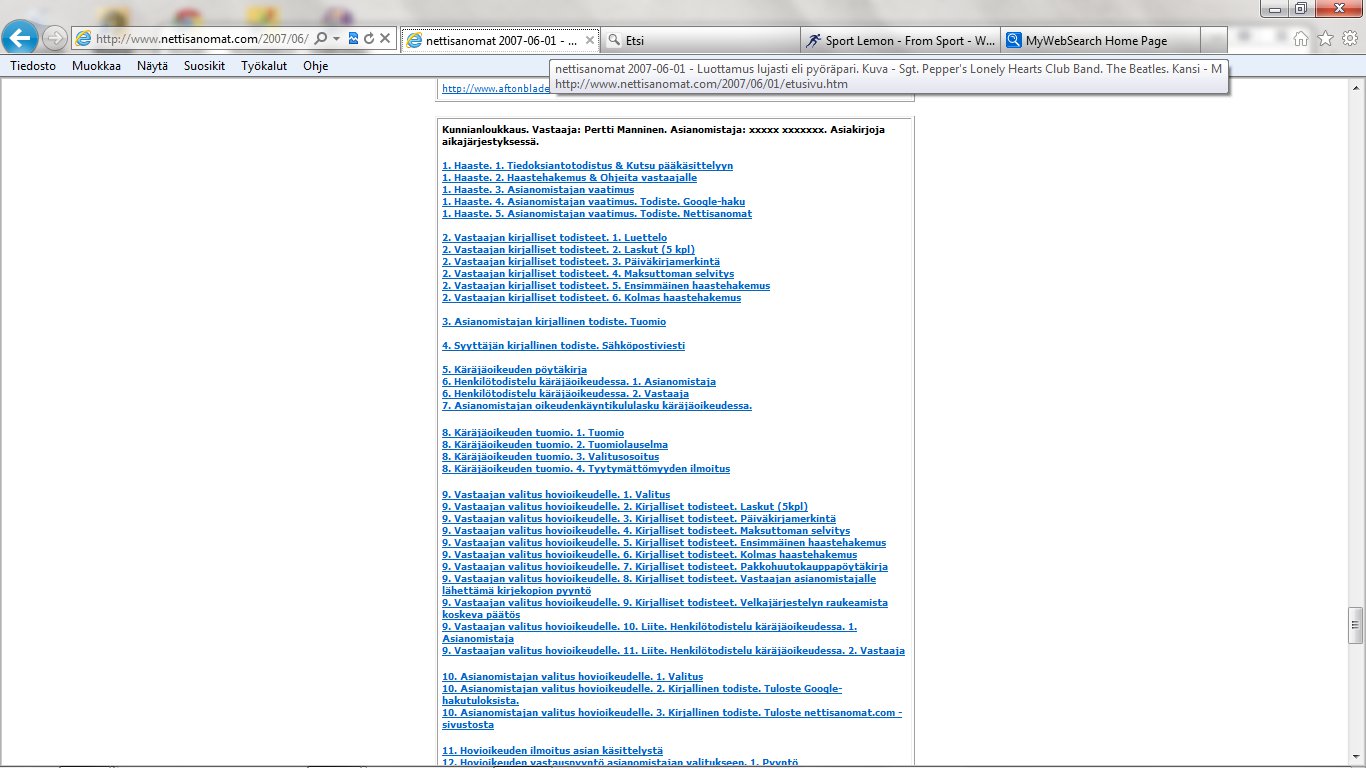The height and width of the screenshot is (768, 1366).
Task: Click the Stop loading X icon
Action: point(385,39)
